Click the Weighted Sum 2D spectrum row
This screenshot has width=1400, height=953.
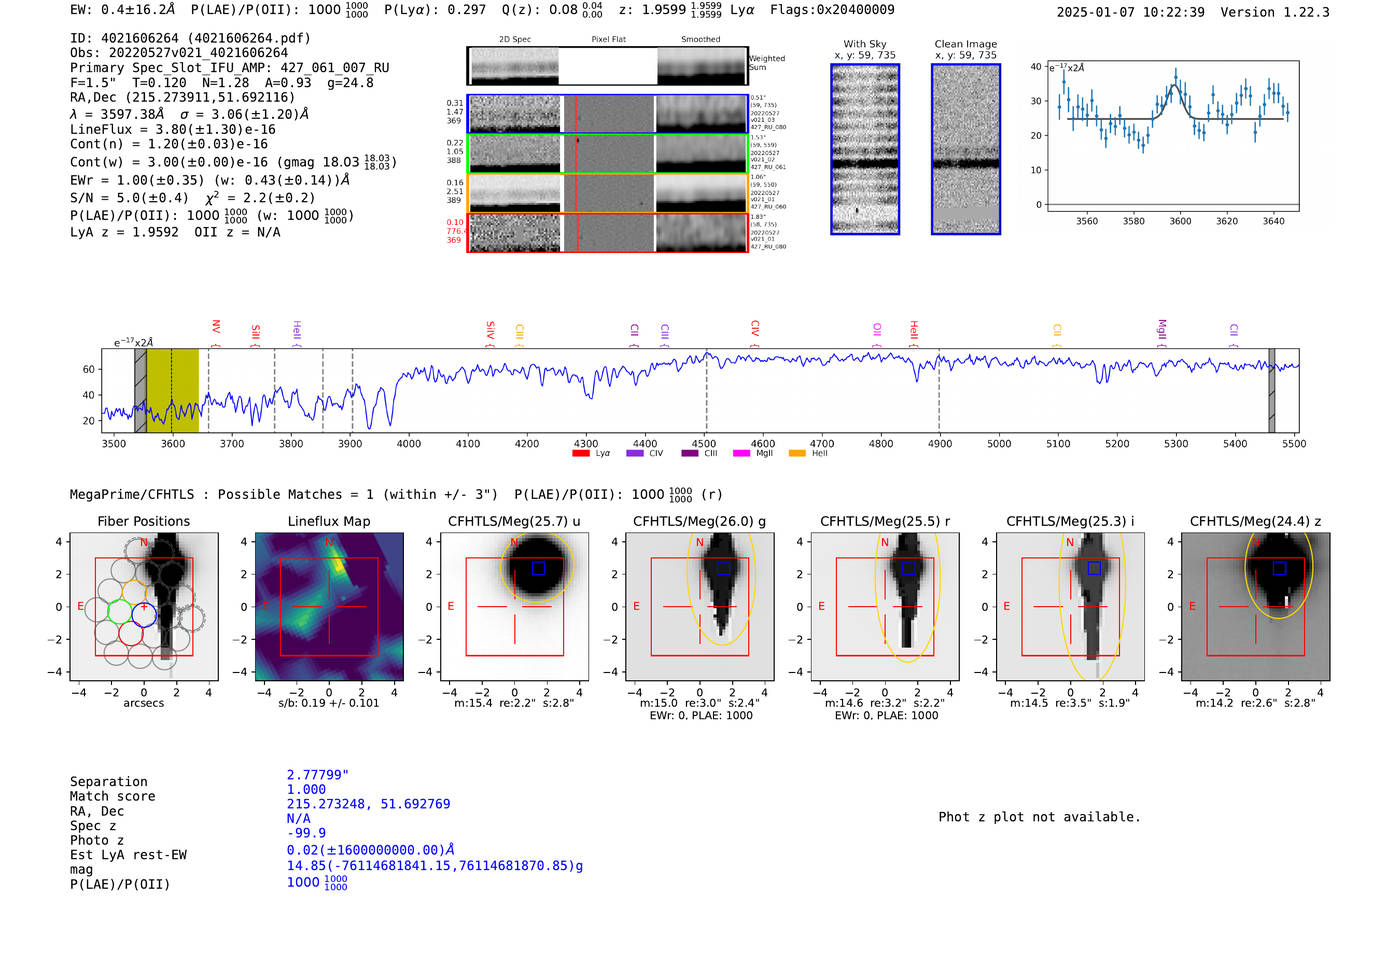point(607,66)
